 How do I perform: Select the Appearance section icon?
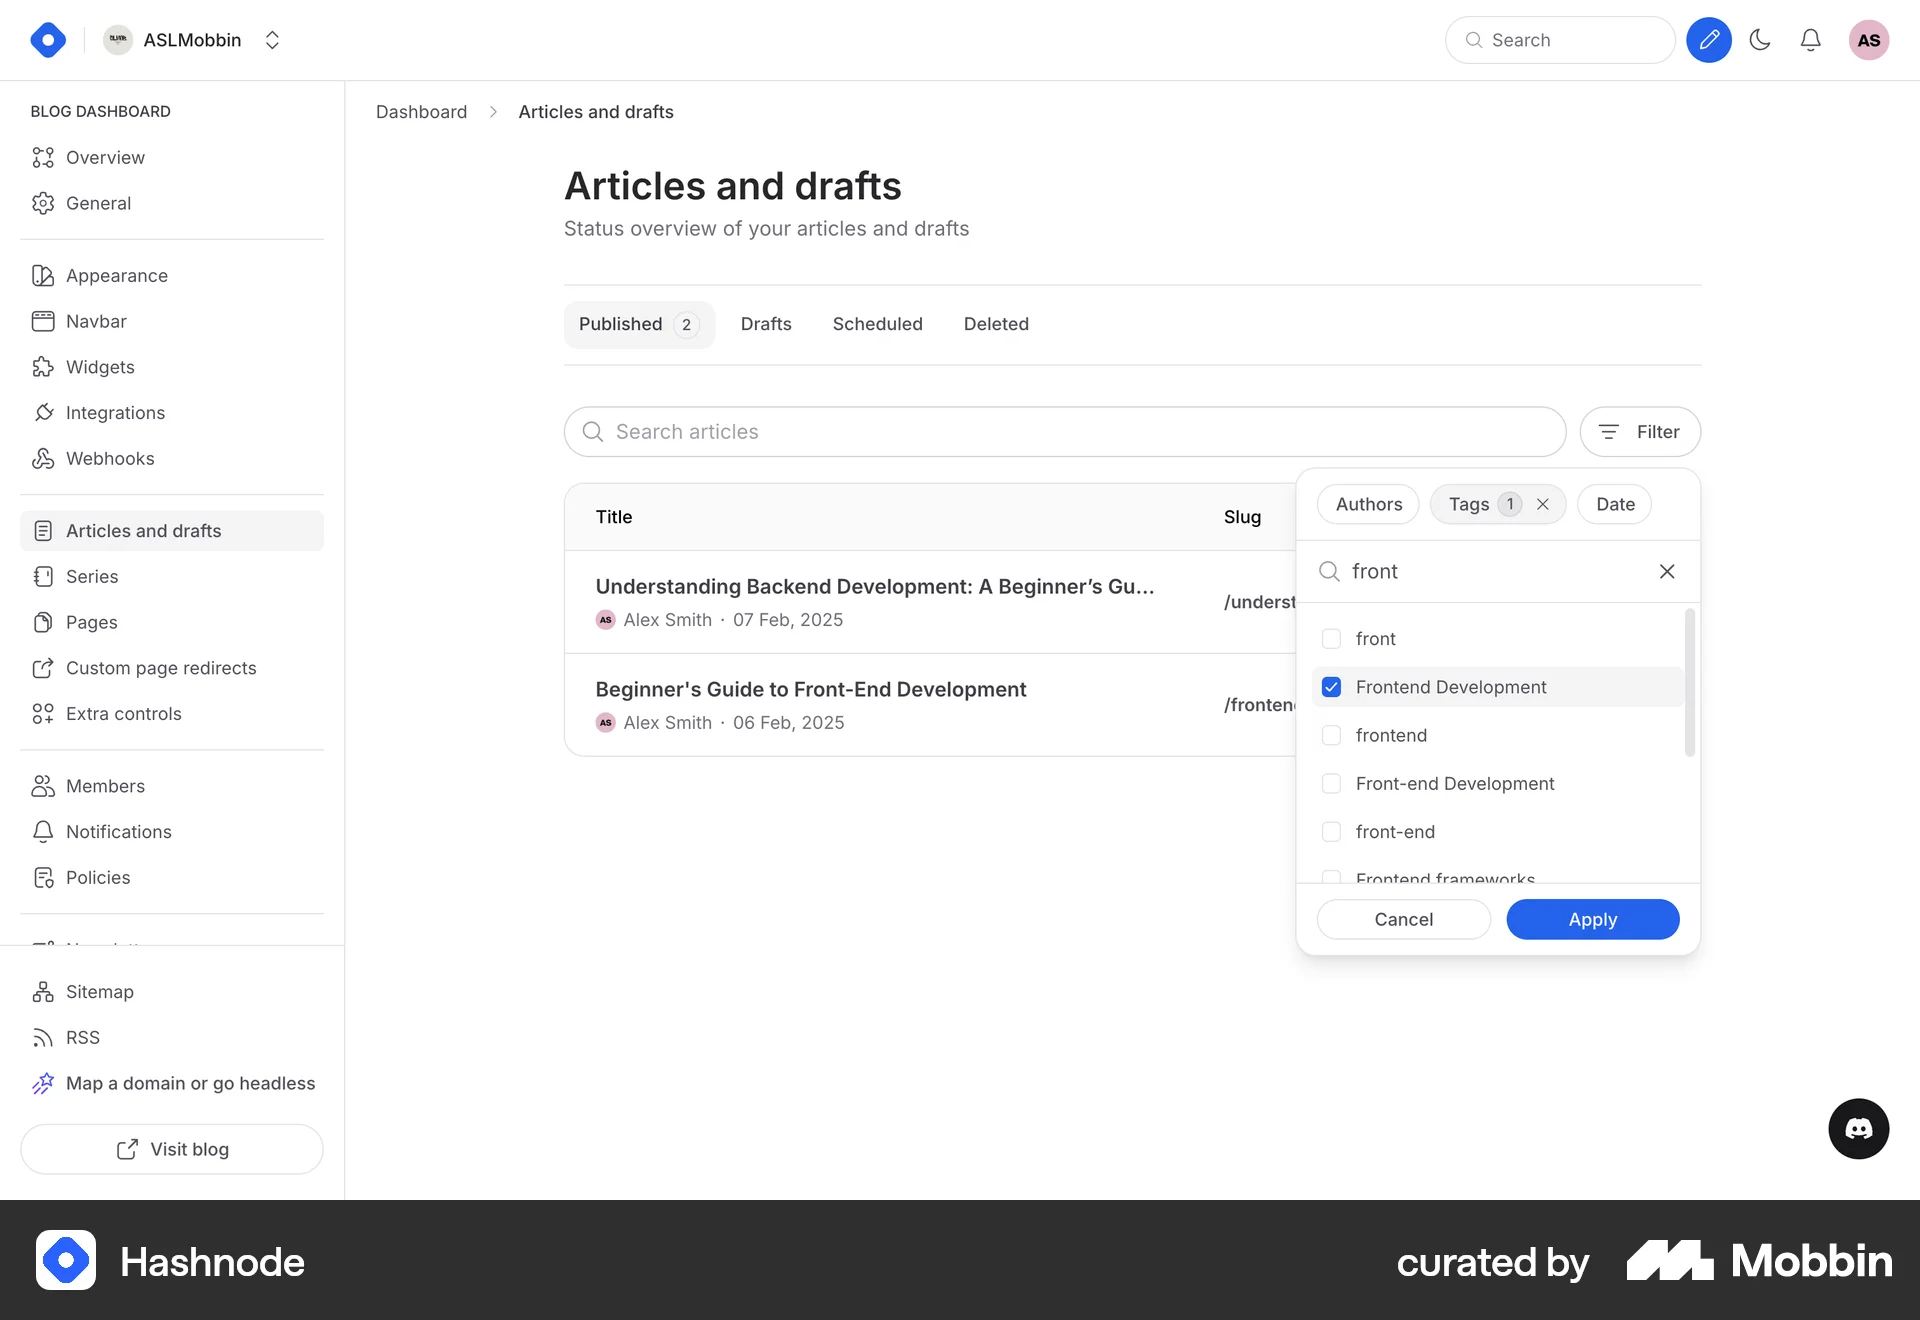42,275
